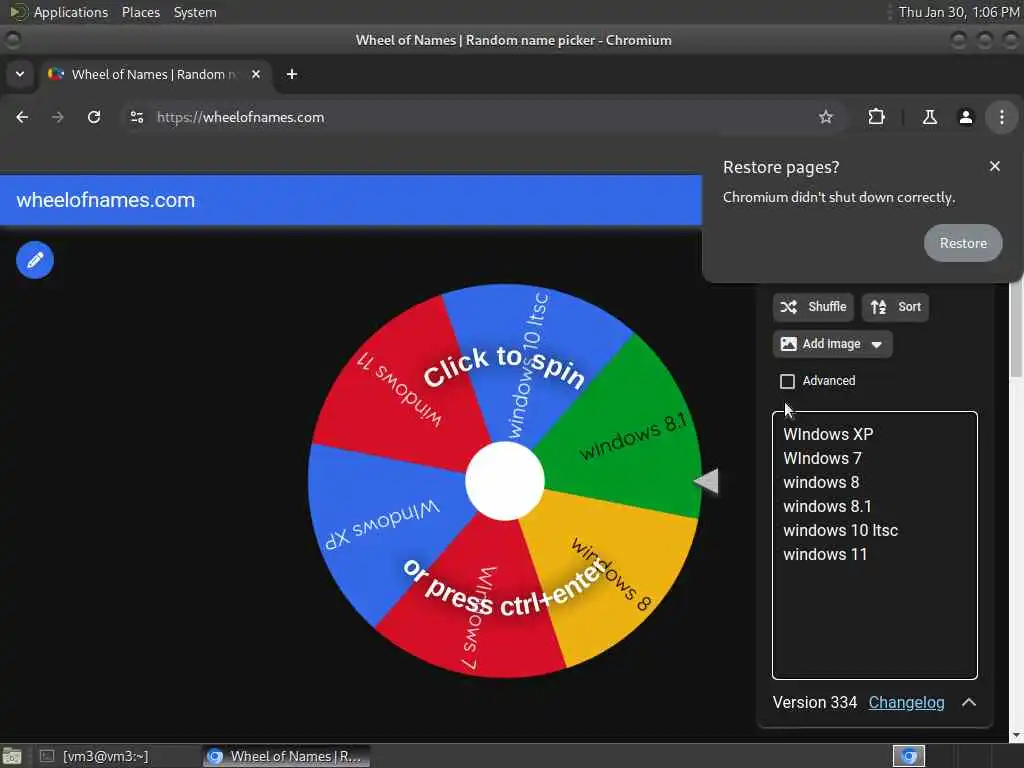Click the blue pencil edit button

tap(35, 260)
